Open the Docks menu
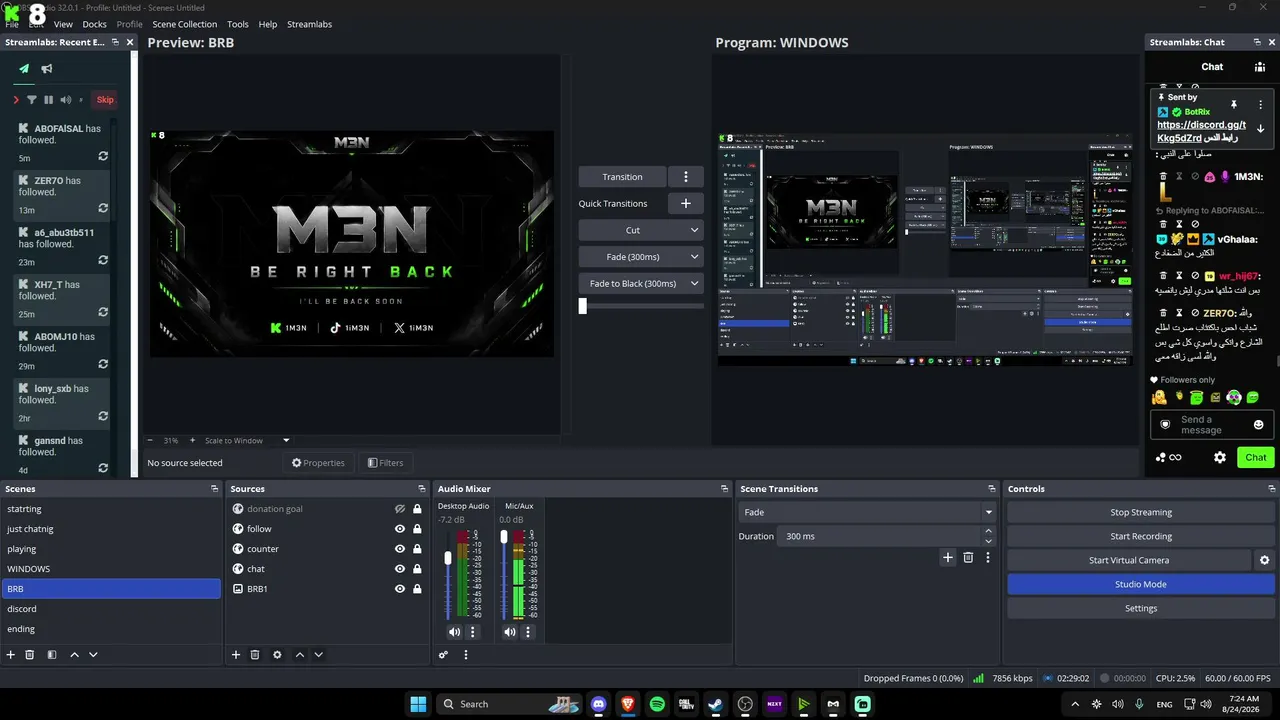This screenshot has height=720, width=1280. tap(94, 24)
